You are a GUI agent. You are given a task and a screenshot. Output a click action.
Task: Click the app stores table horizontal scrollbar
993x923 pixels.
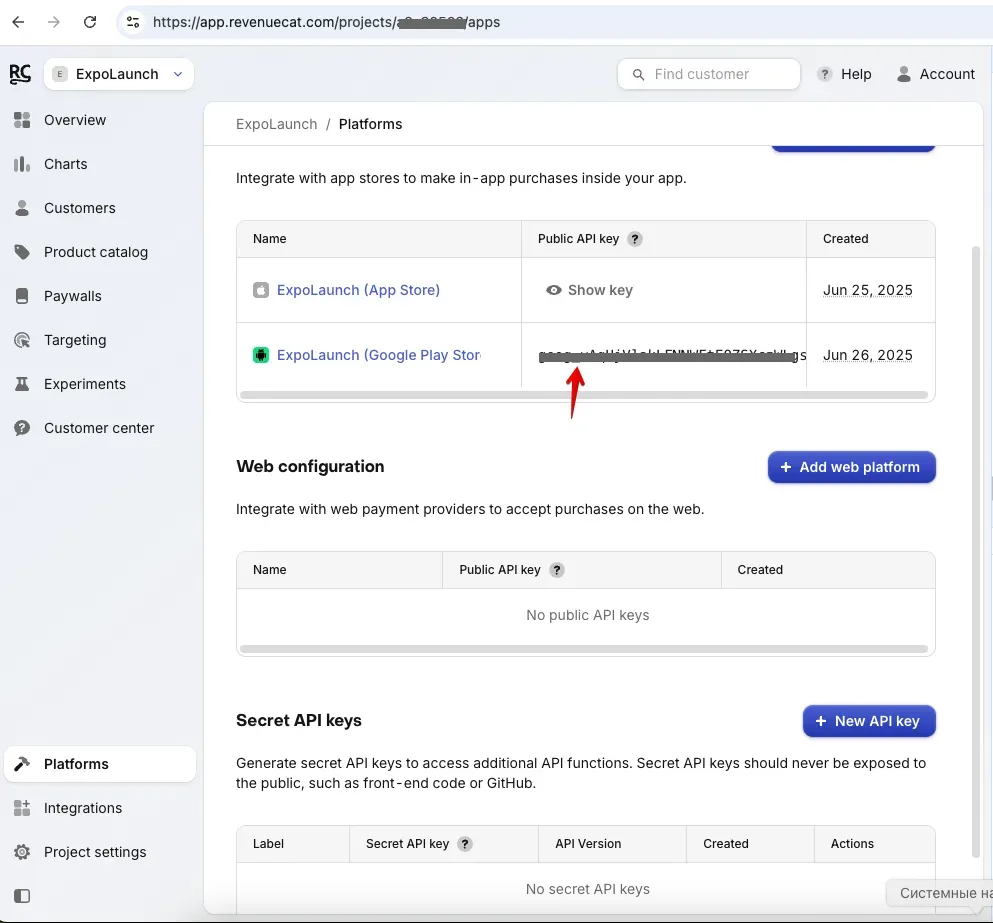click(584, 395)
